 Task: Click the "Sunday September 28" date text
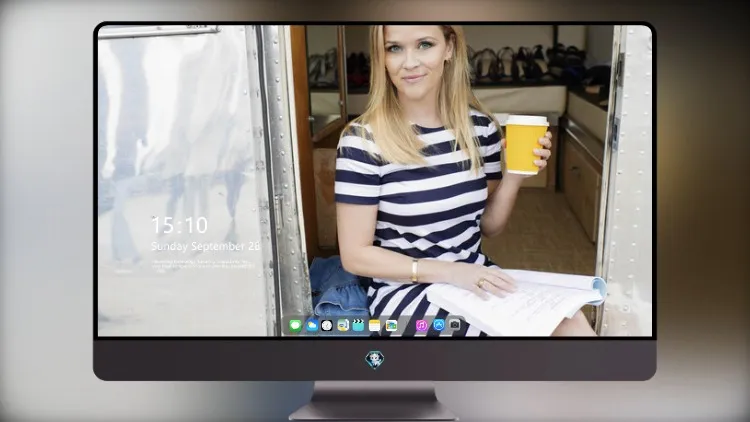point(205,246)
